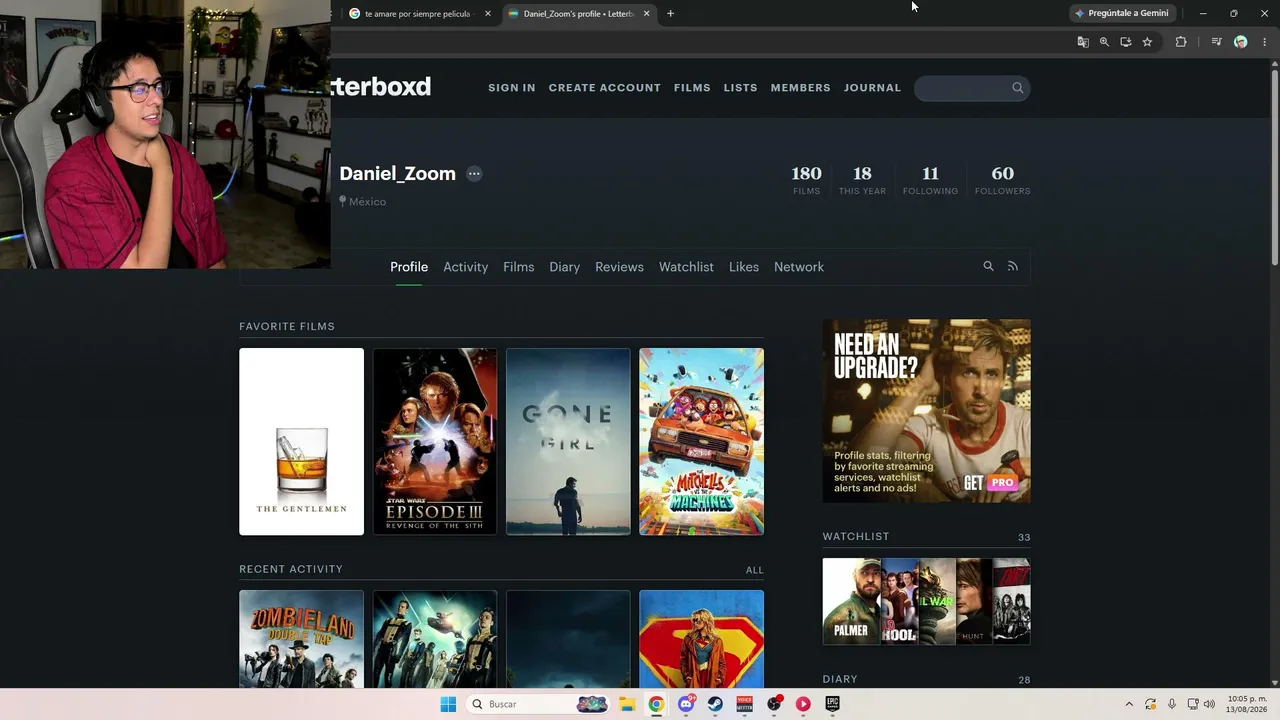
Task: Click the microphone icon in system tray
Action: point(1172,704)
